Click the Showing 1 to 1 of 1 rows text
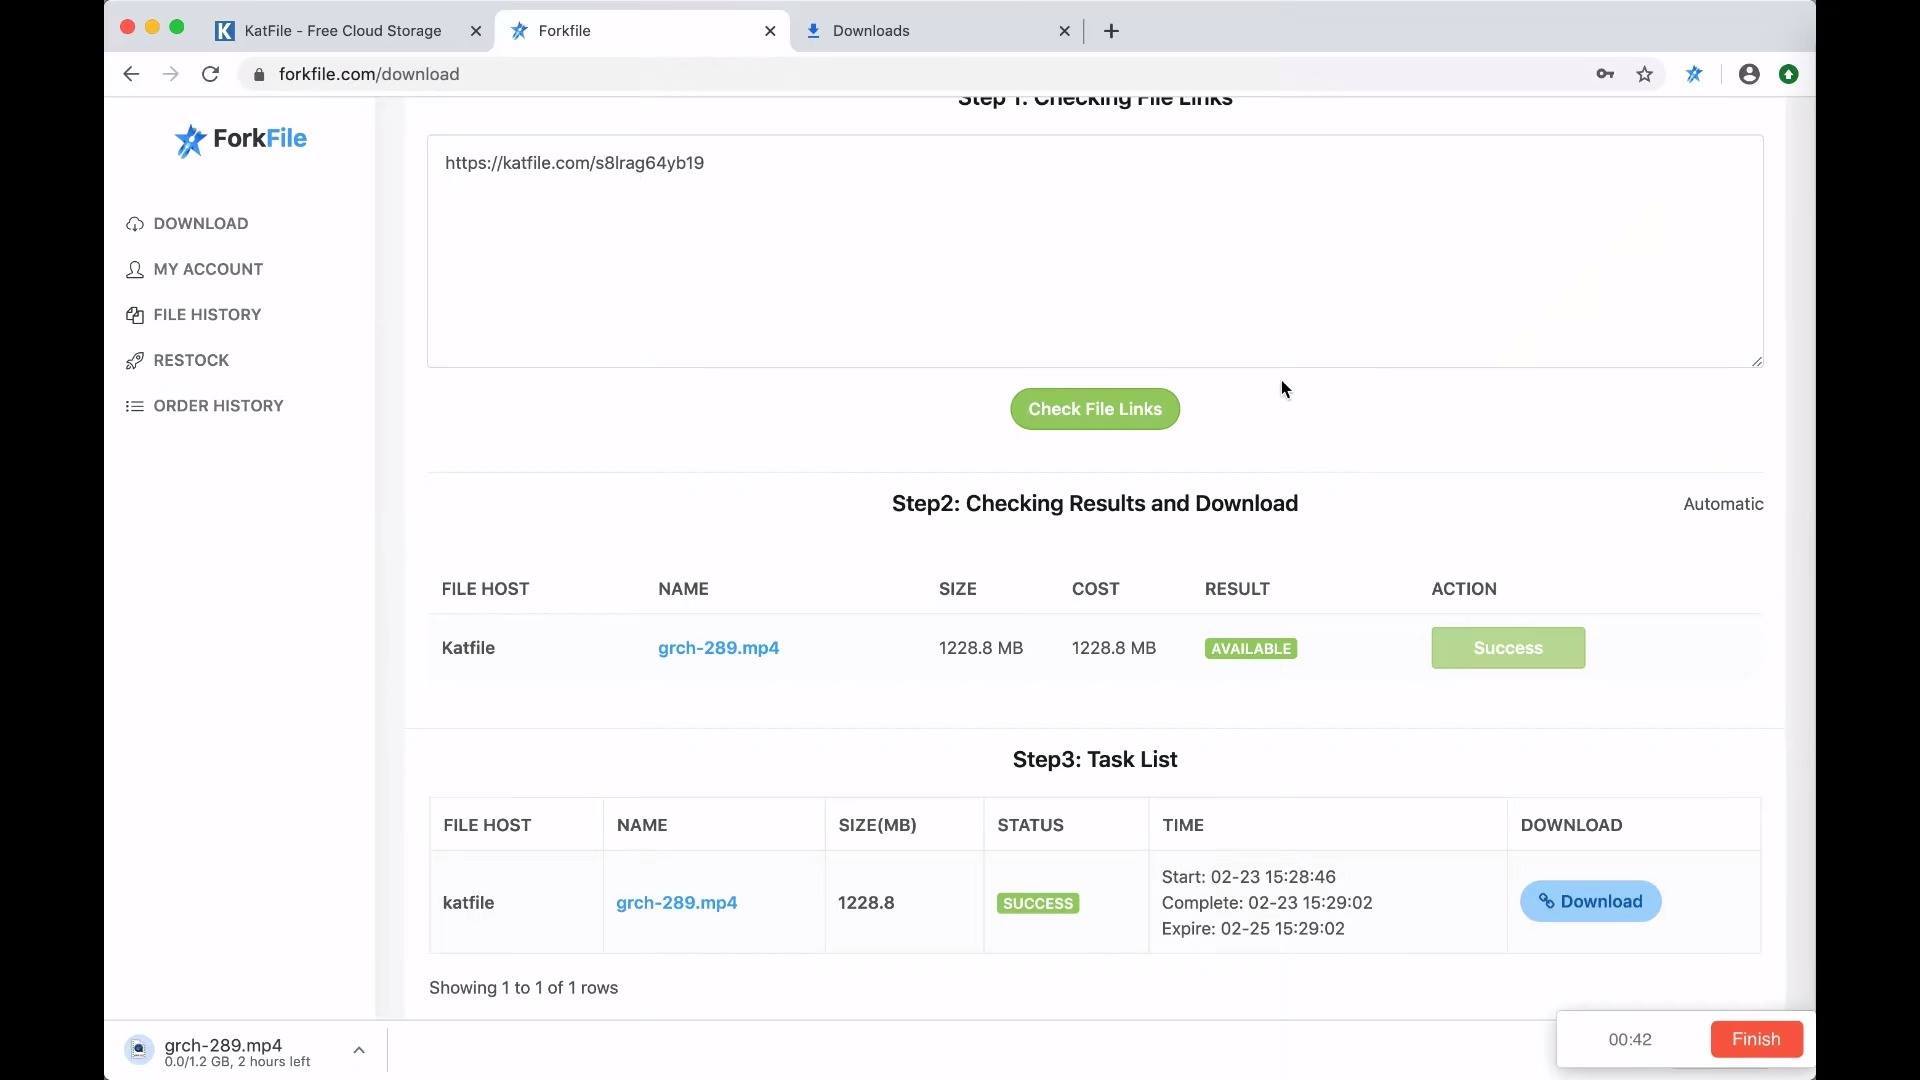This screenshot has height=1080, width=1920. tap(523, 988)
